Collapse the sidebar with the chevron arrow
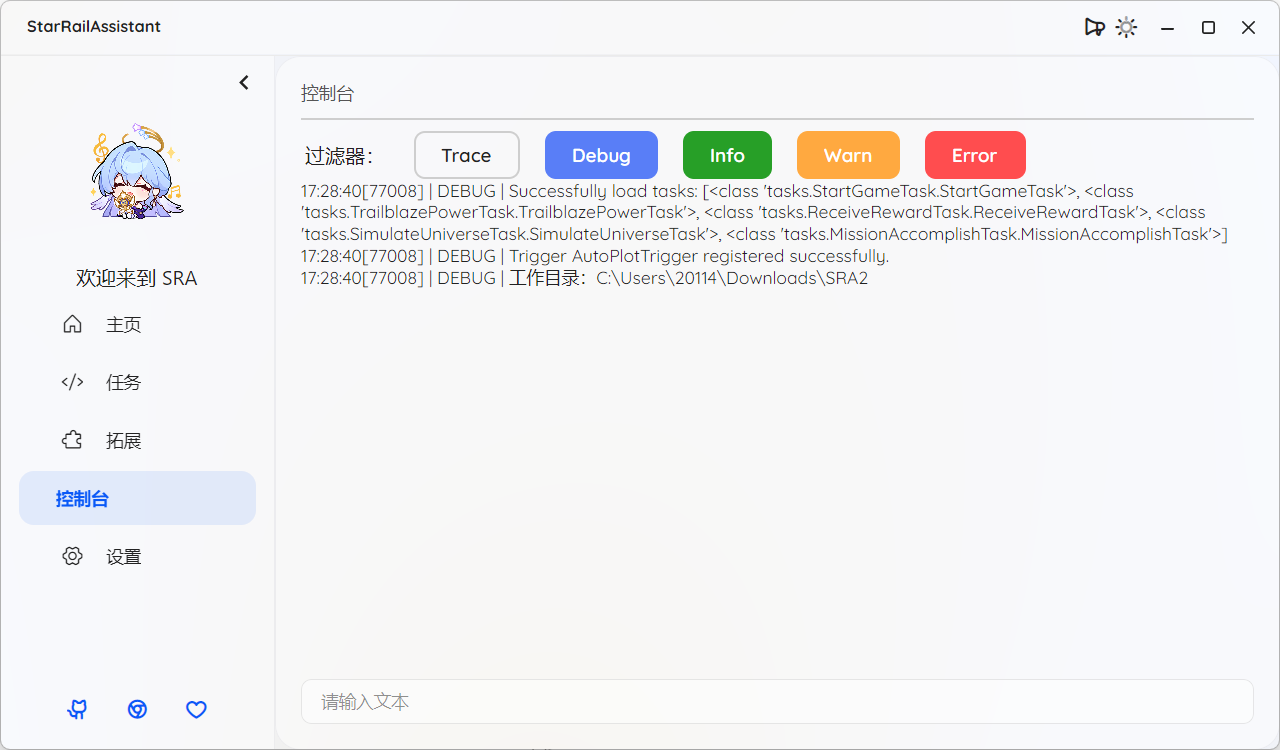Image resolution: width=1280 pixels, height=750 pixels. 244,83
